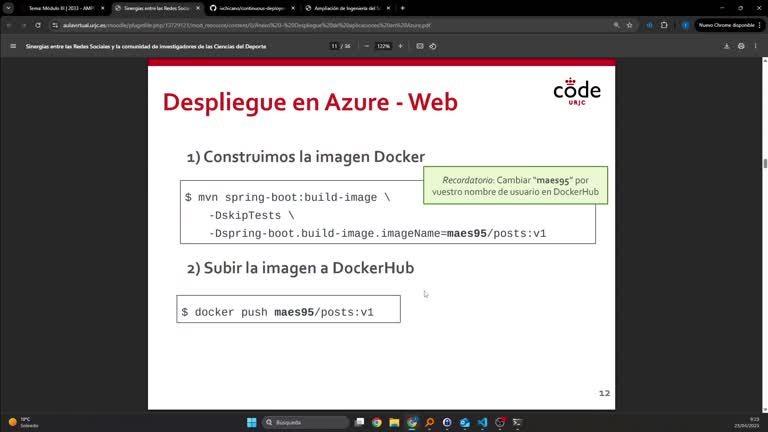Screen dimensions: 768x432
Task: Close the 'Ampliación de Ingeniería' tab
Action: (x=388, y=8)
